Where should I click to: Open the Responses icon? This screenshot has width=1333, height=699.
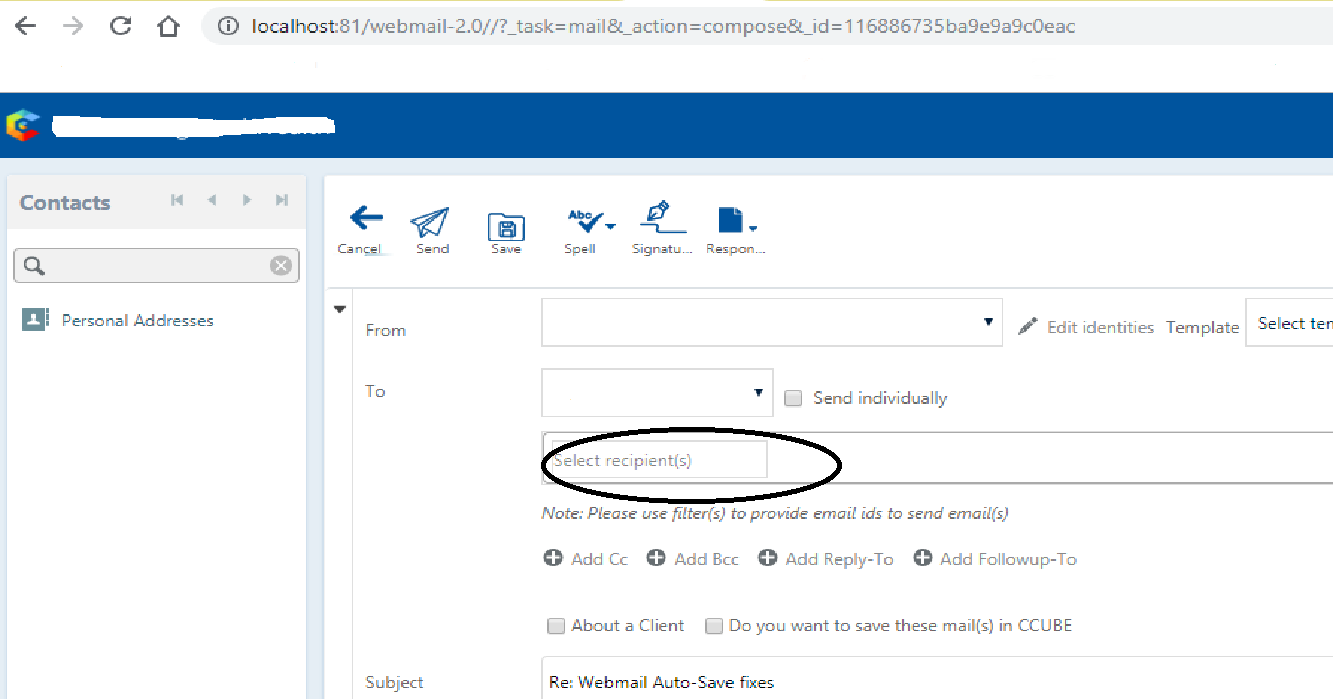point(730,222)
